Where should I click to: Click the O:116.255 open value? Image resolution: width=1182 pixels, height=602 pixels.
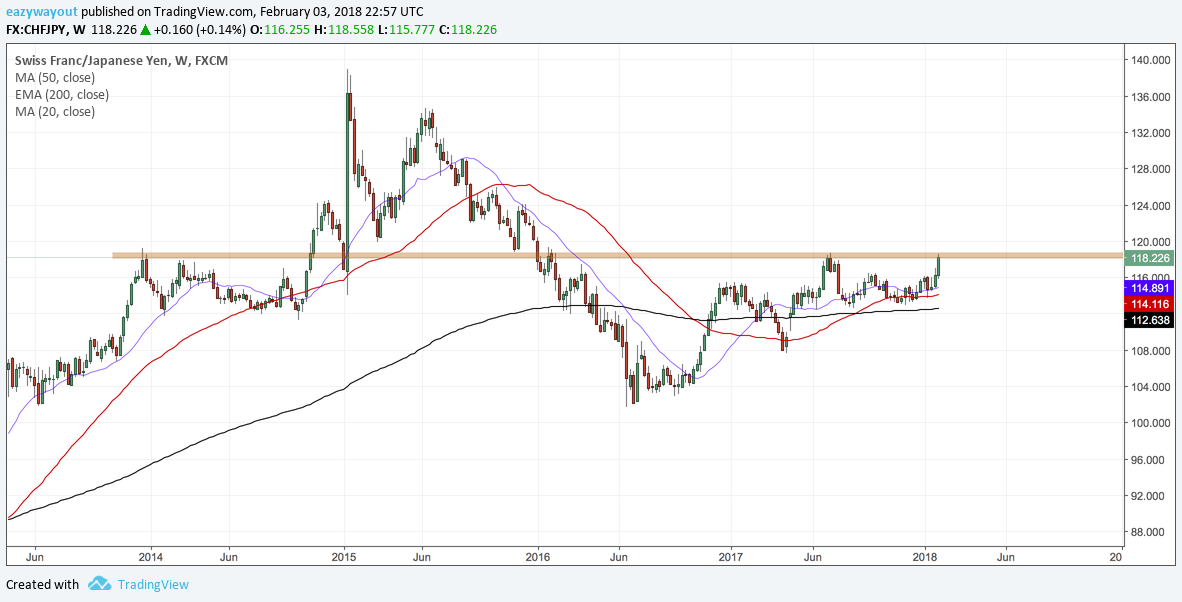(x=282, y=29)
